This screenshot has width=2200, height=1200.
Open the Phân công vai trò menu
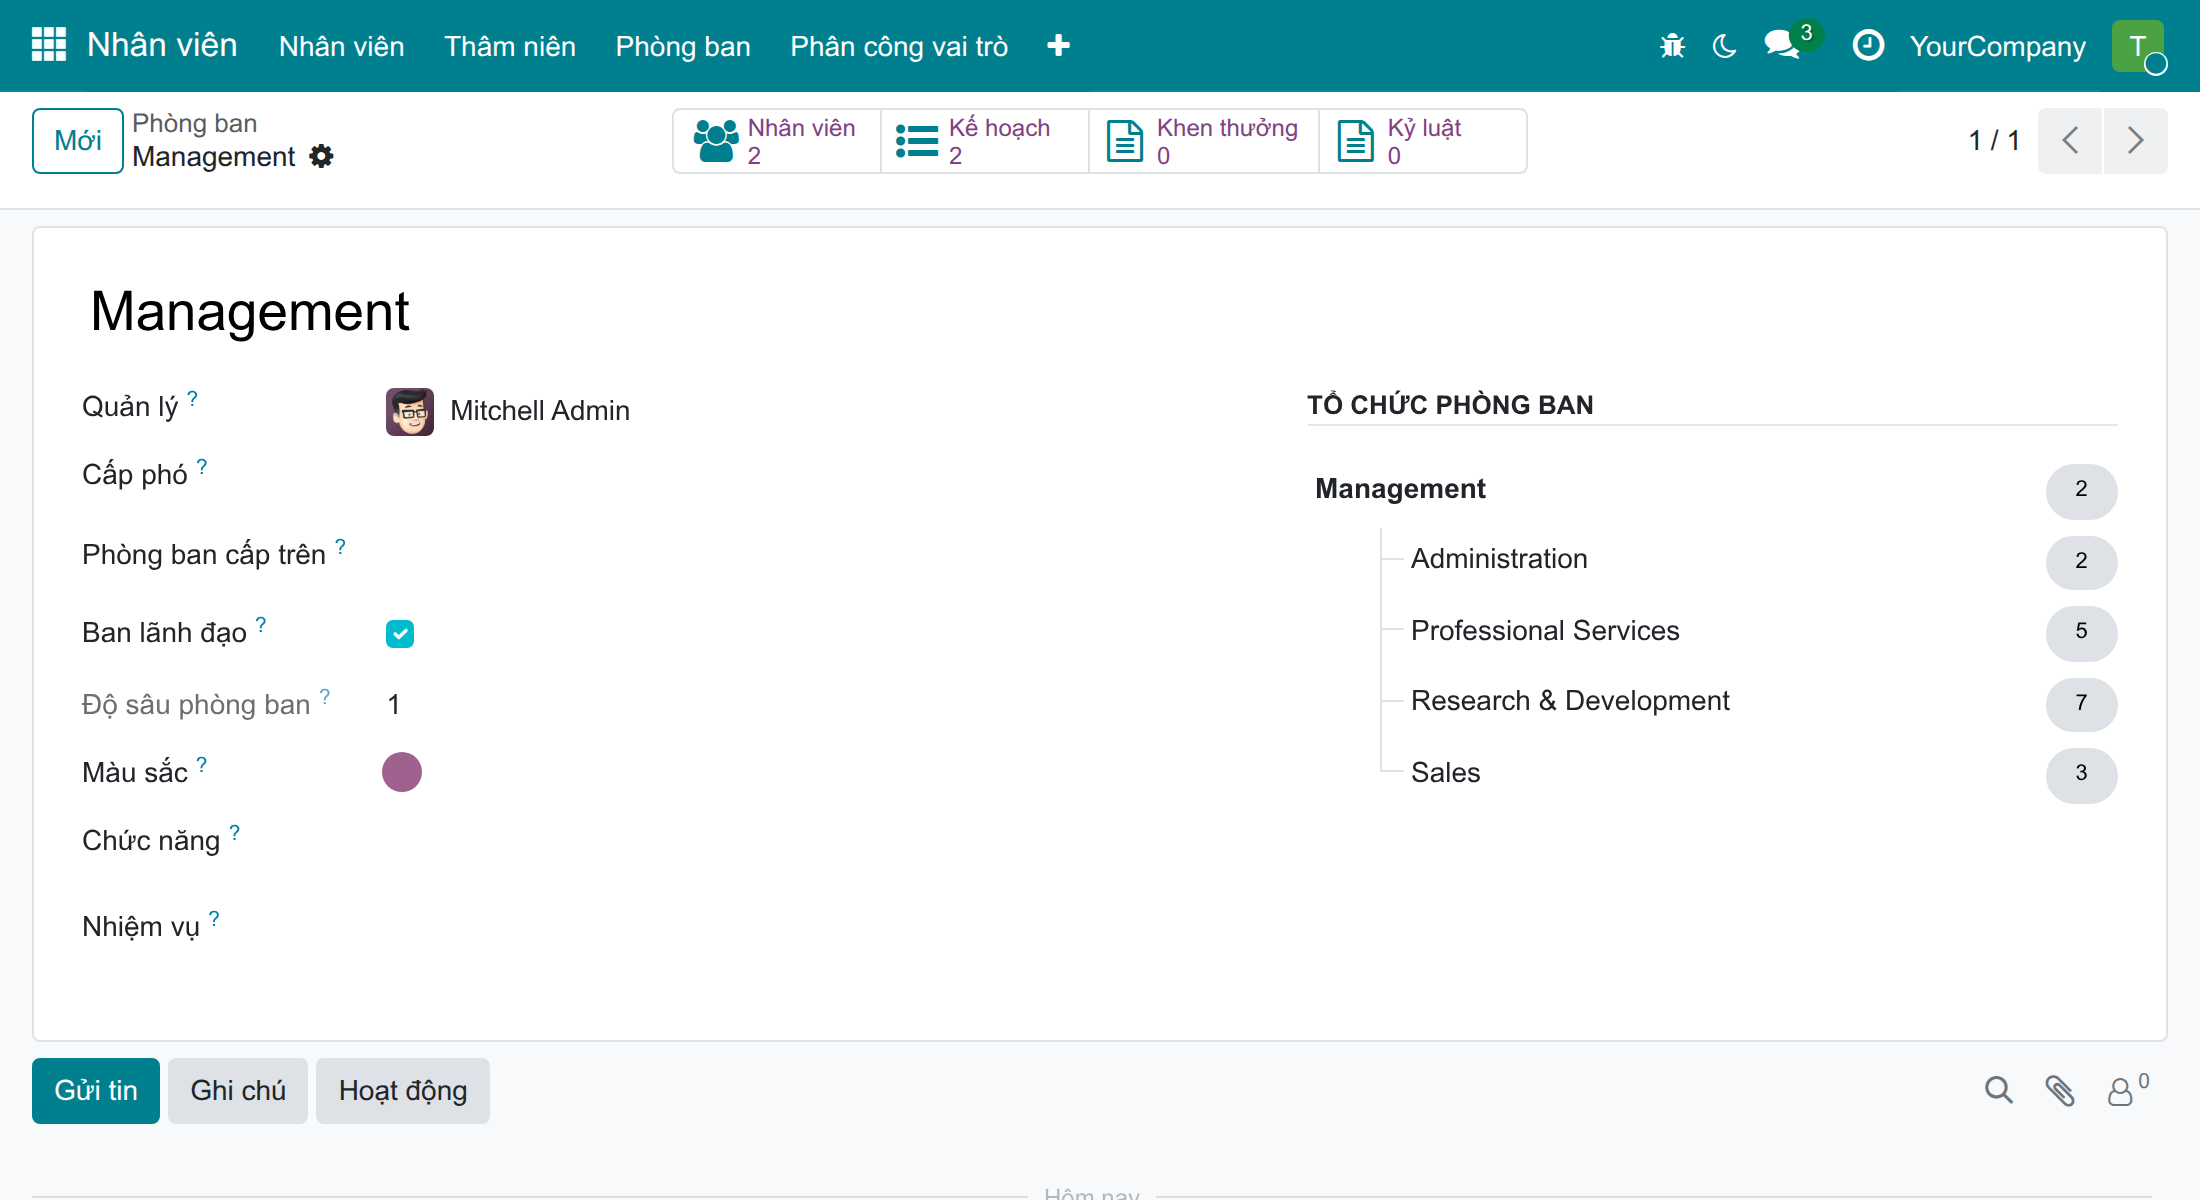click(899, 46)
